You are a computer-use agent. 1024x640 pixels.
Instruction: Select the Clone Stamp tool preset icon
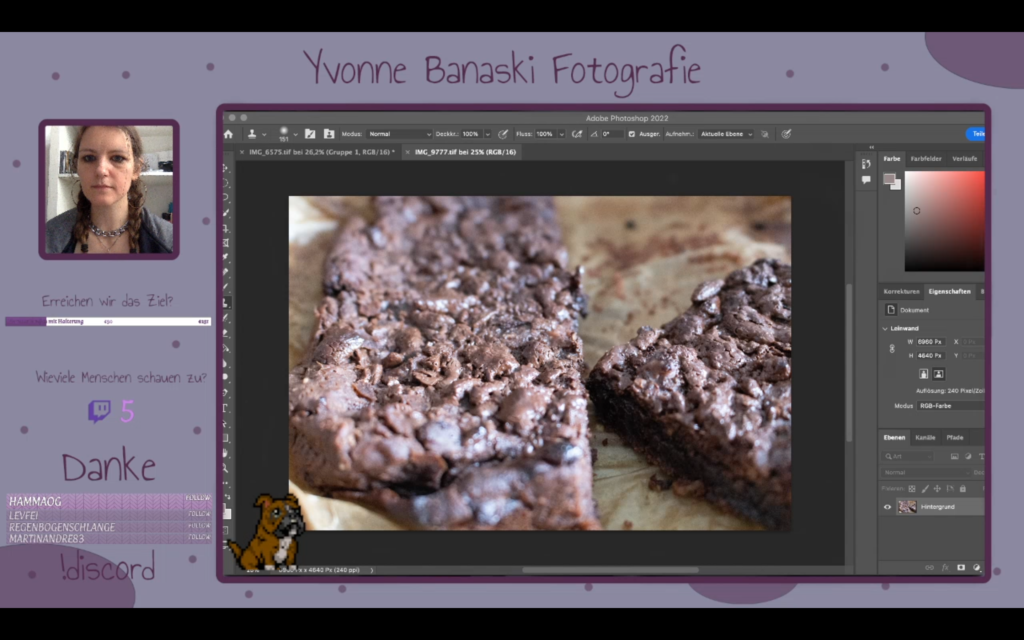[251, 134]
